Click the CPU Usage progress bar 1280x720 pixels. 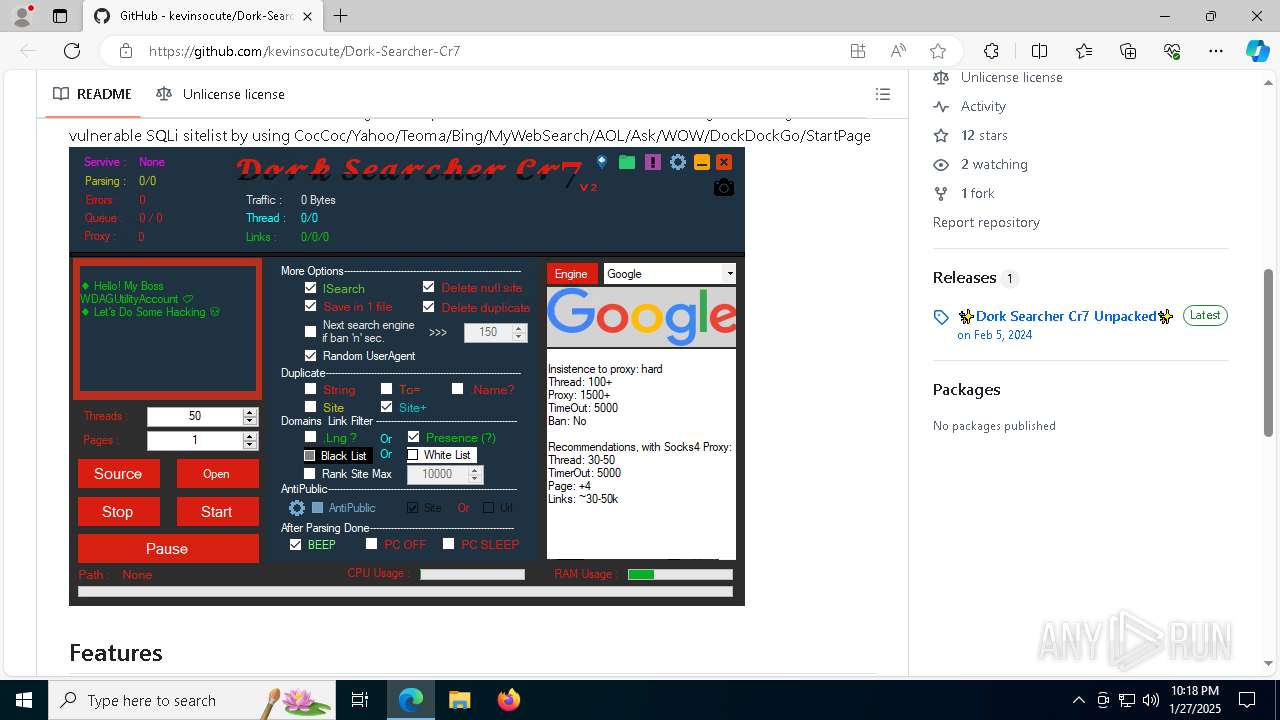472,574
